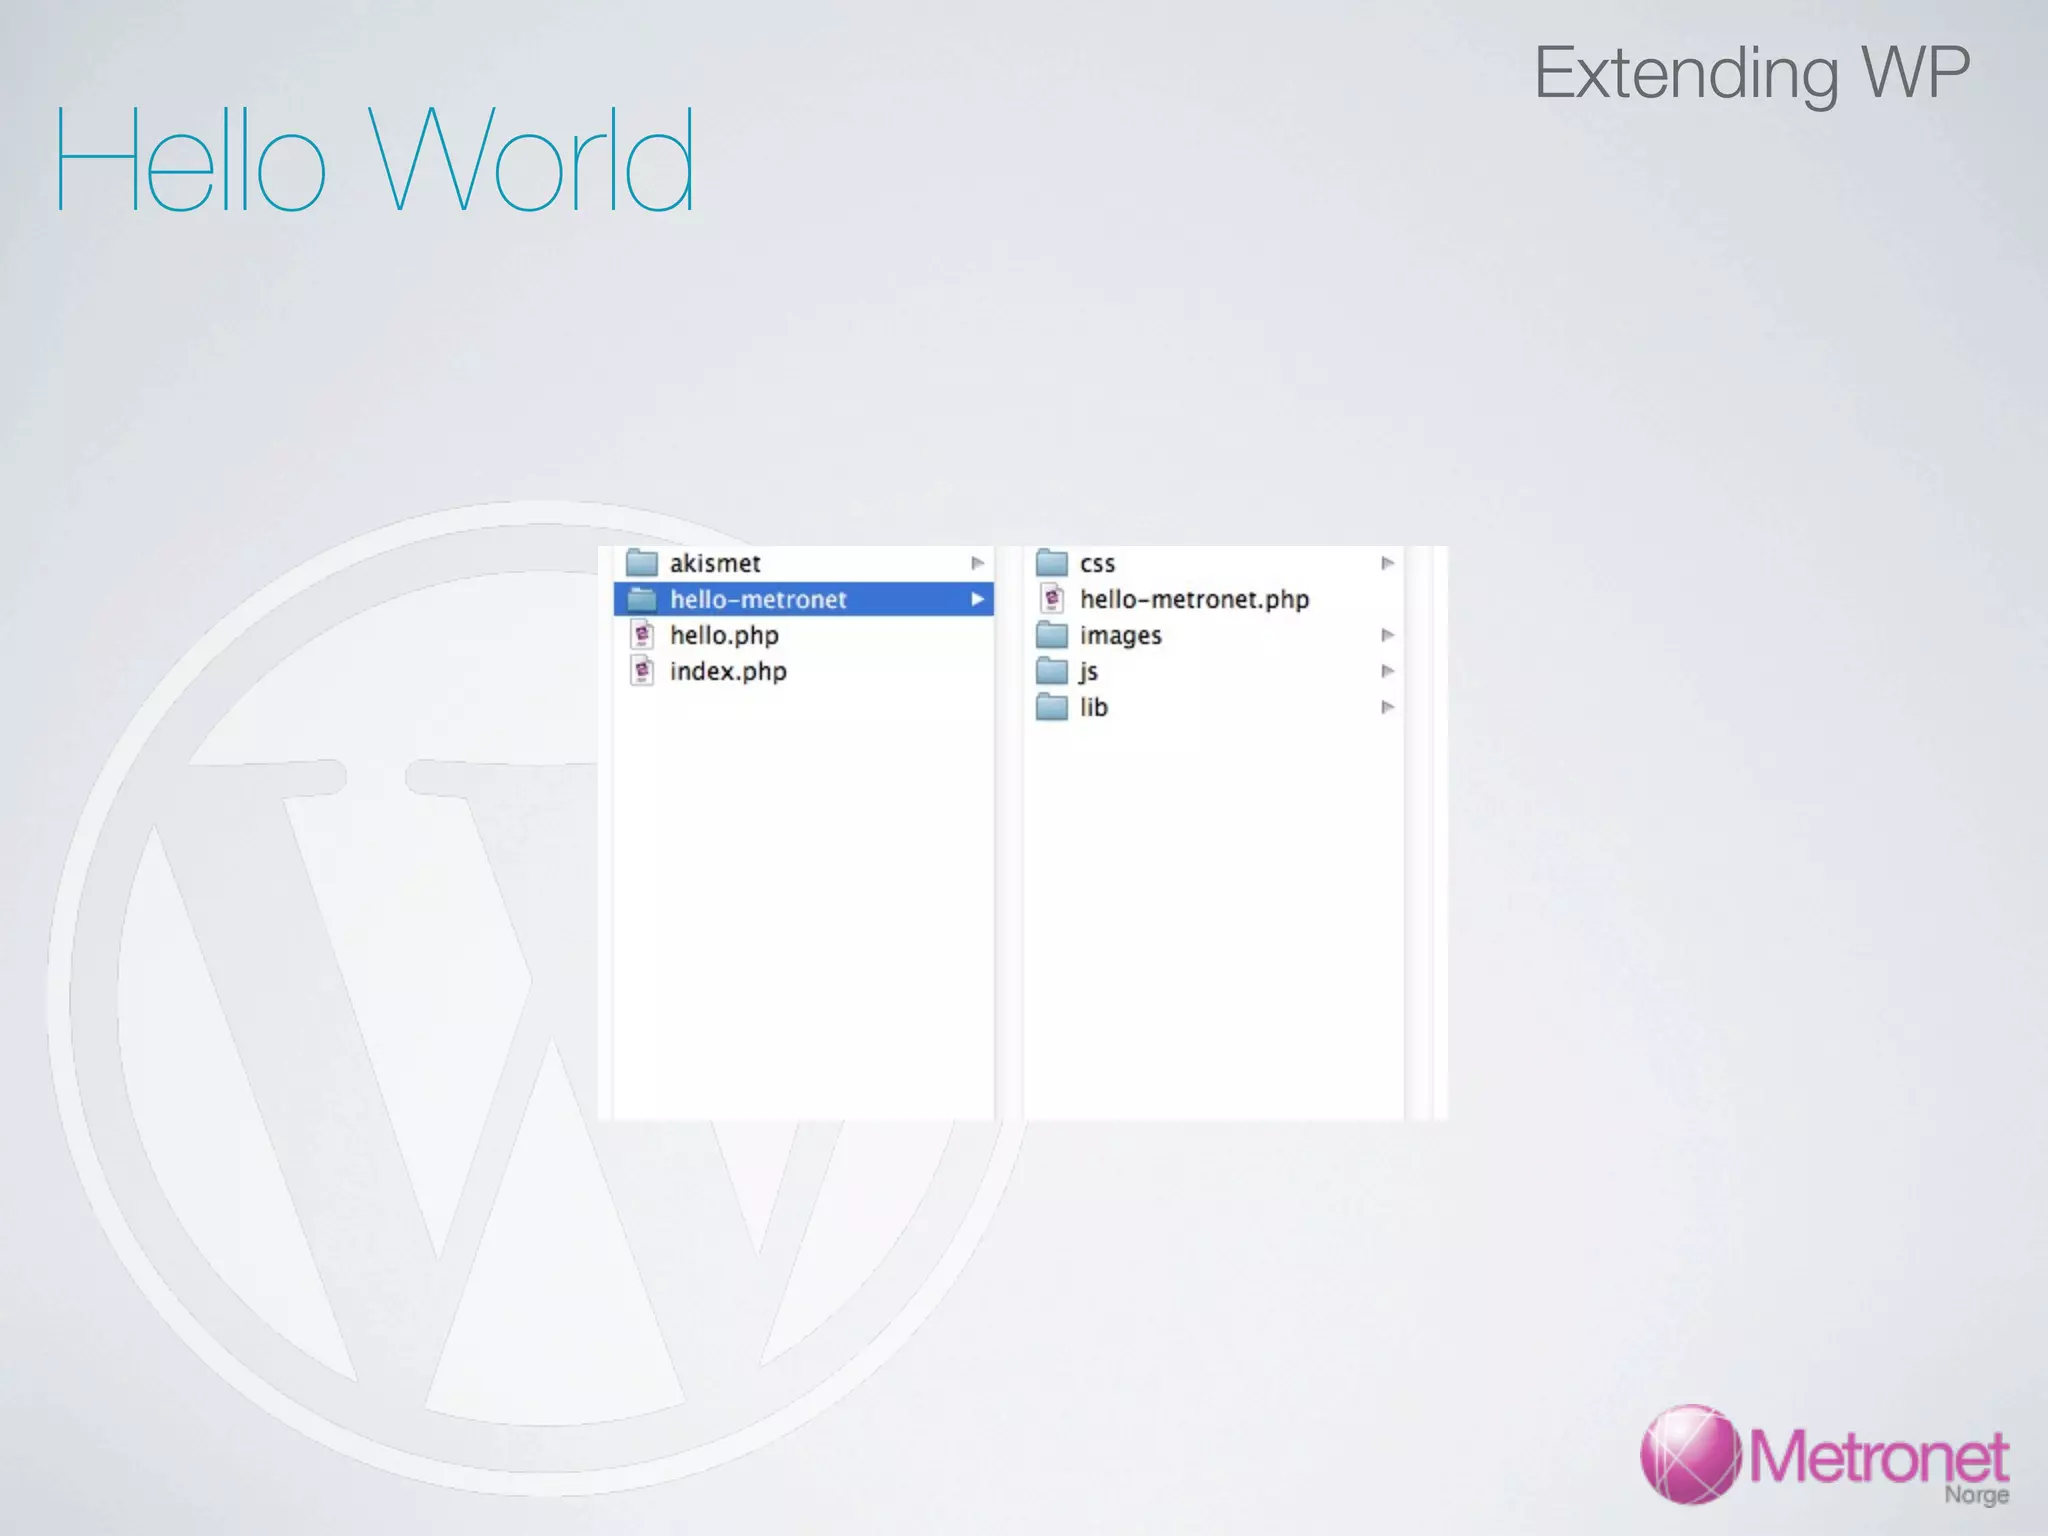
Task: Click the 'images' folder name
Action: (1120, 636)
